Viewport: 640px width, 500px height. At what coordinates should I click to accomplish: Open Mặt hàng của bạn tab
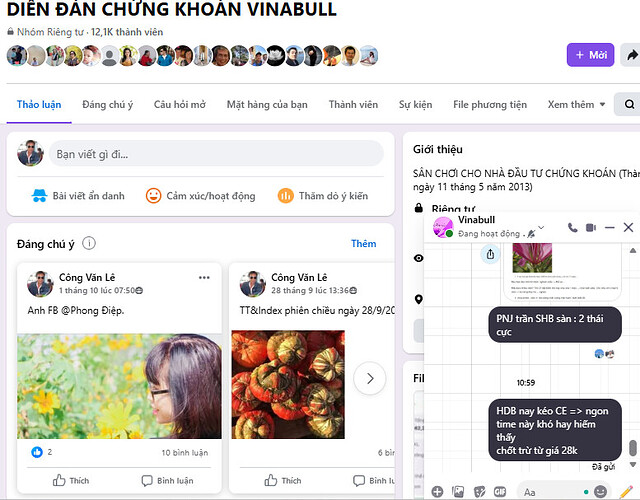point(267,105)
